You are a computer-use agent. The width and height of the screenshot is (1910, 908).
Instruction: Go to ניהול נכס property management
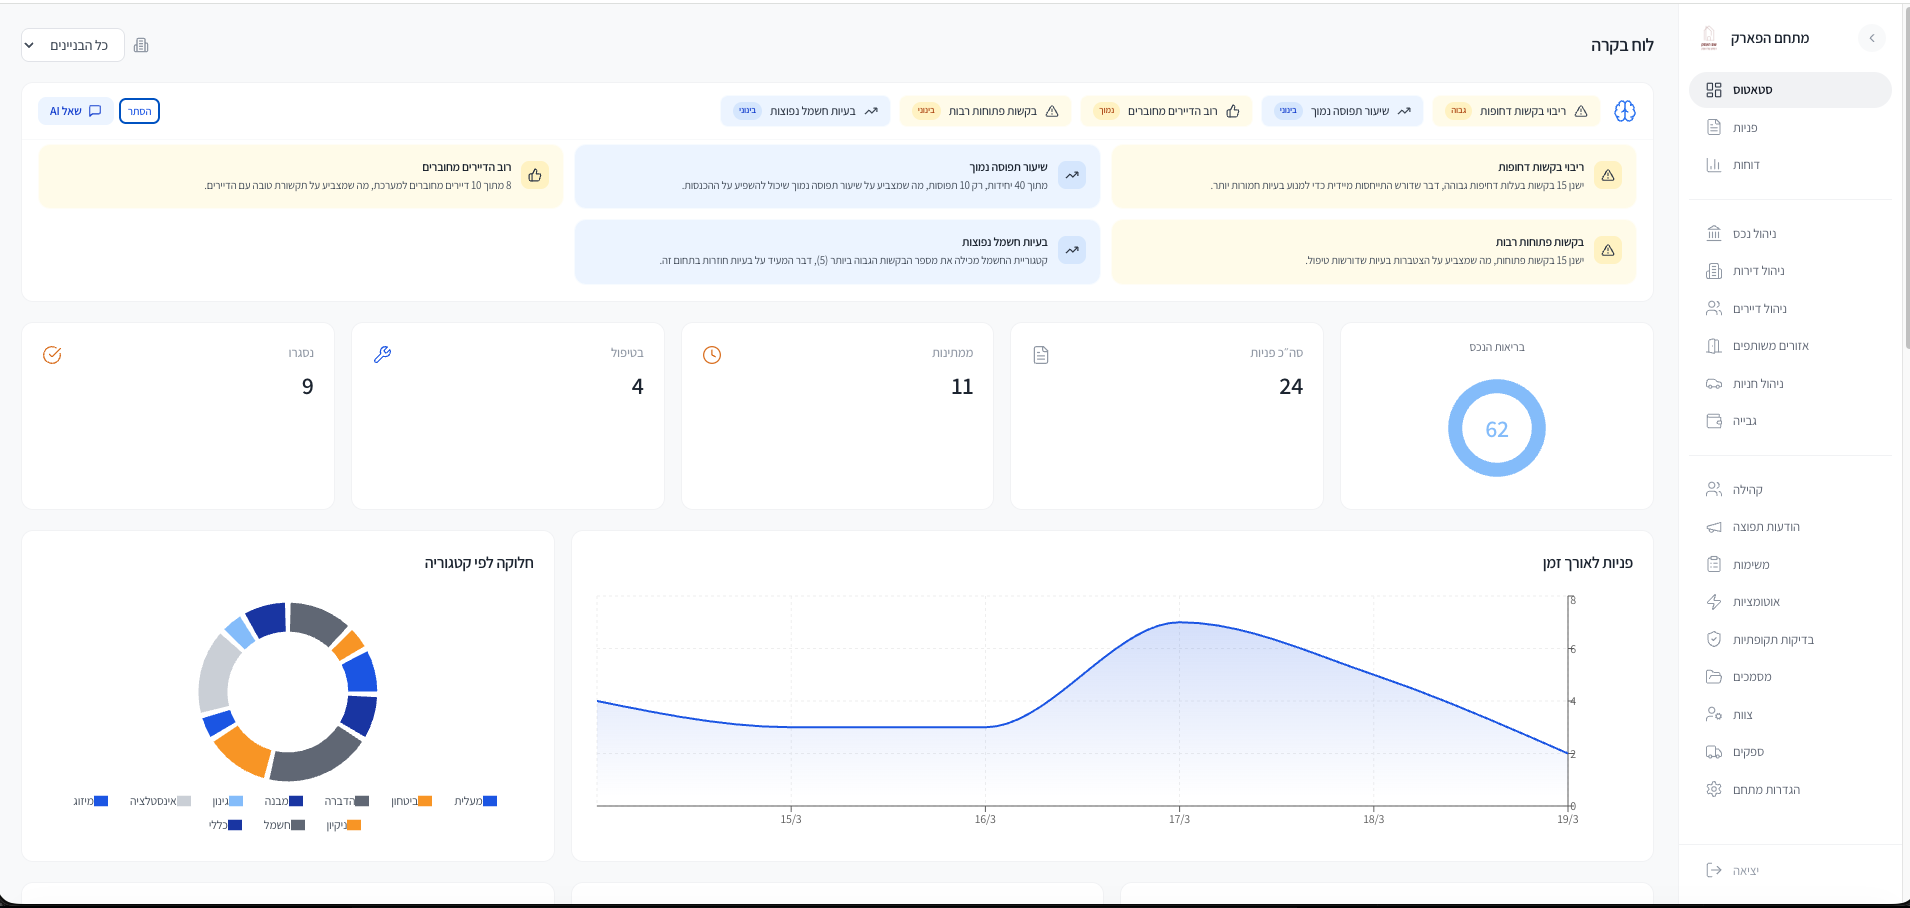pos(1790,233)
